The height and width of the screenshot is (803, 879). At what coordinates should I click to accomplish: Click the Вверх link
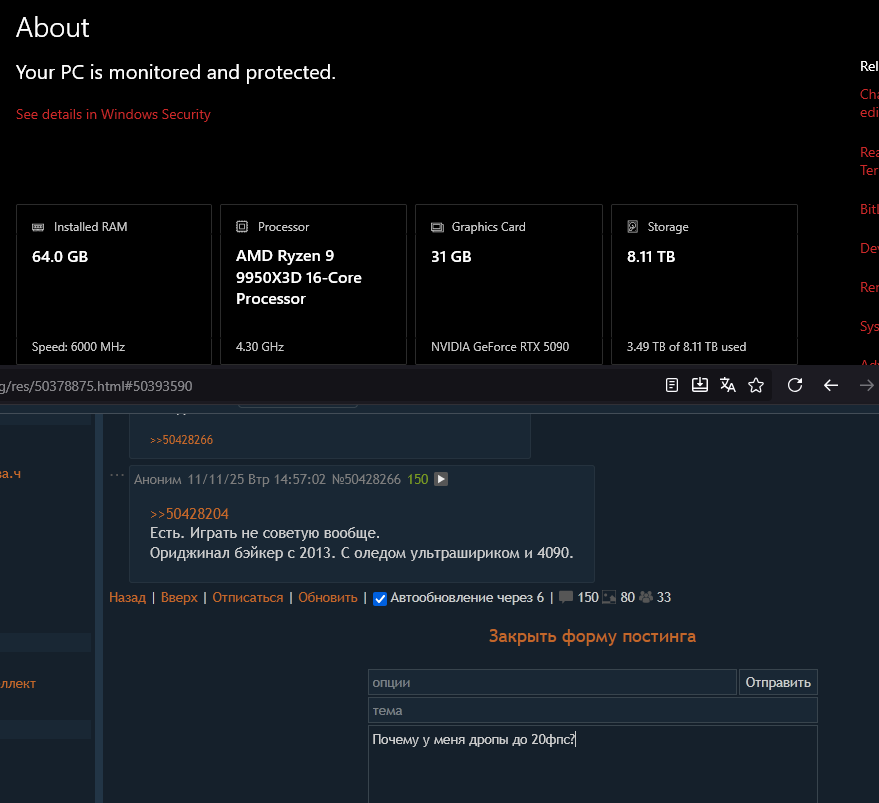[x=179, y=598]
